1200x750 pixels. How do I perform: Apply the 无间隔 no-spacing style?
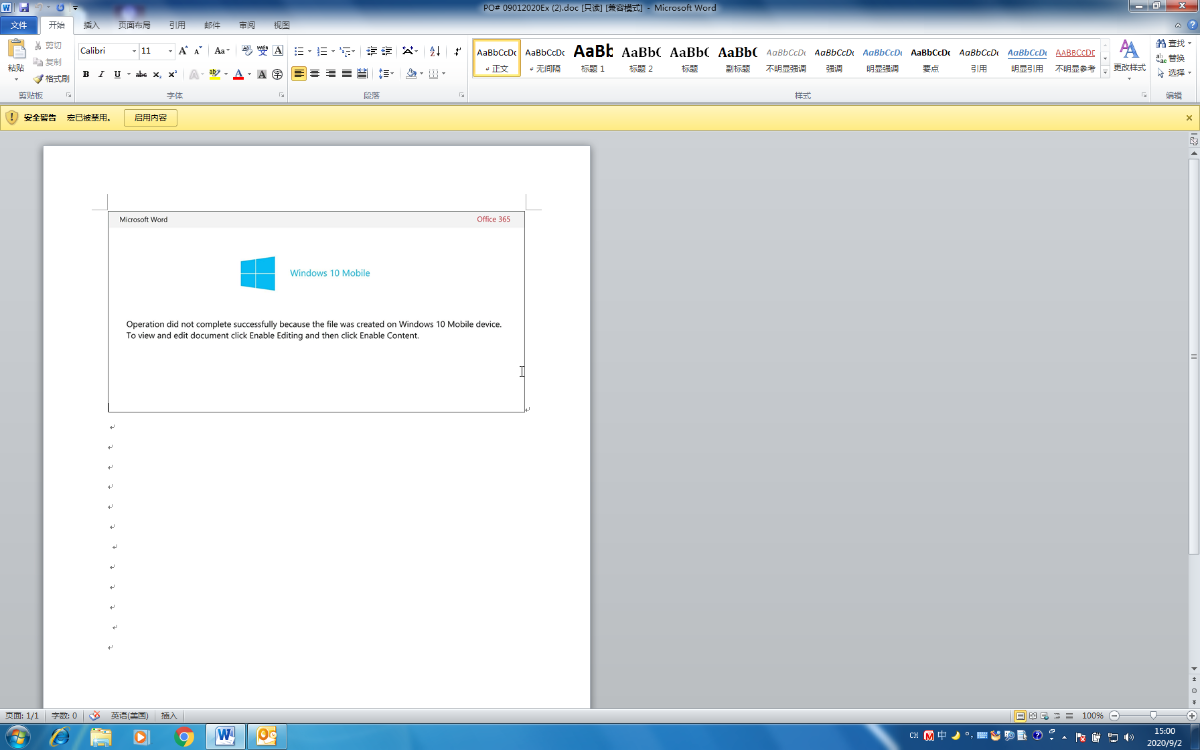pyautogui.click(x=545, y=58)
